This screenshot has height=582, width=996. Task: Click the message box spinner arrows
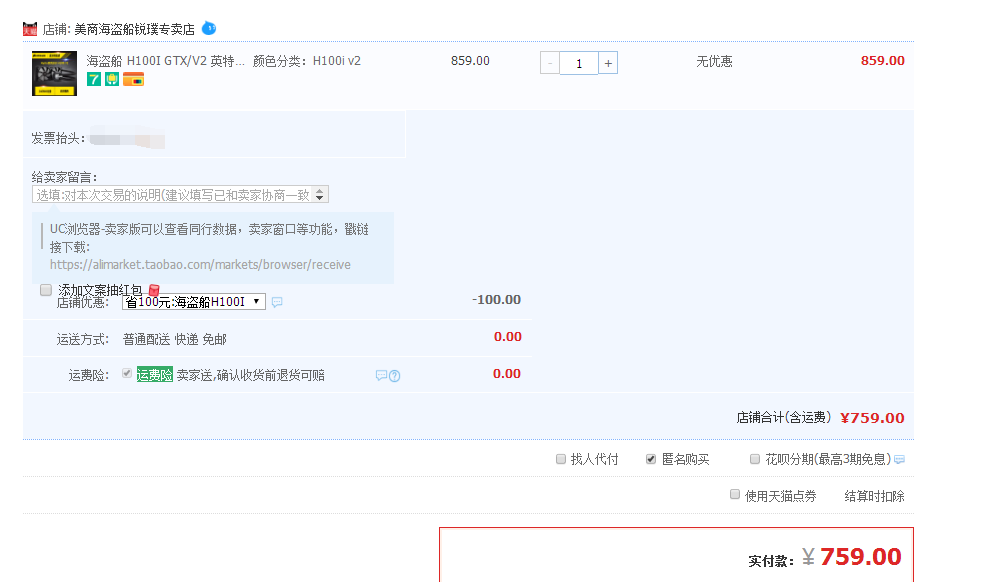(320, 194)
